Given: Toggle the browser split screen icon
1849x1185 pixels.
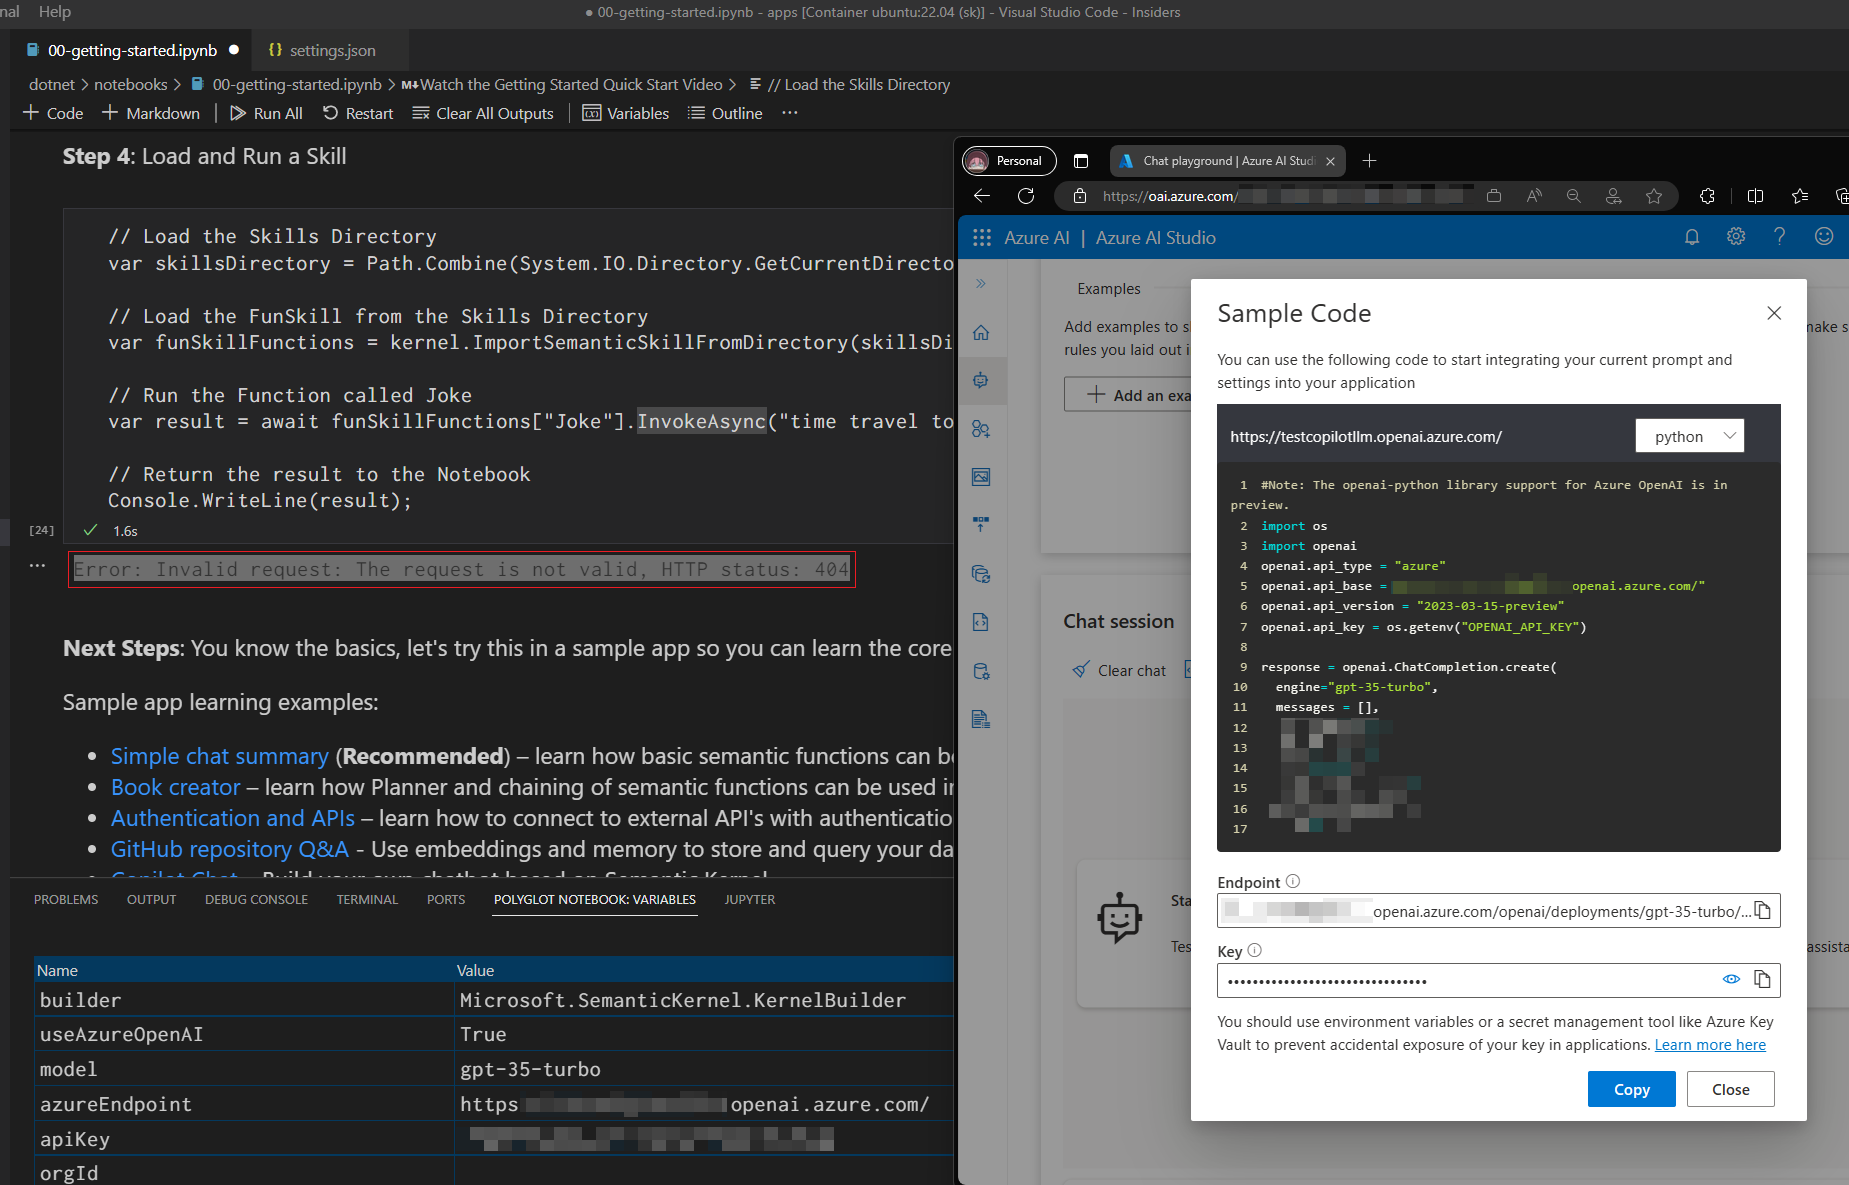Looking at the screenshot, I should click(x=1755, y=196).
